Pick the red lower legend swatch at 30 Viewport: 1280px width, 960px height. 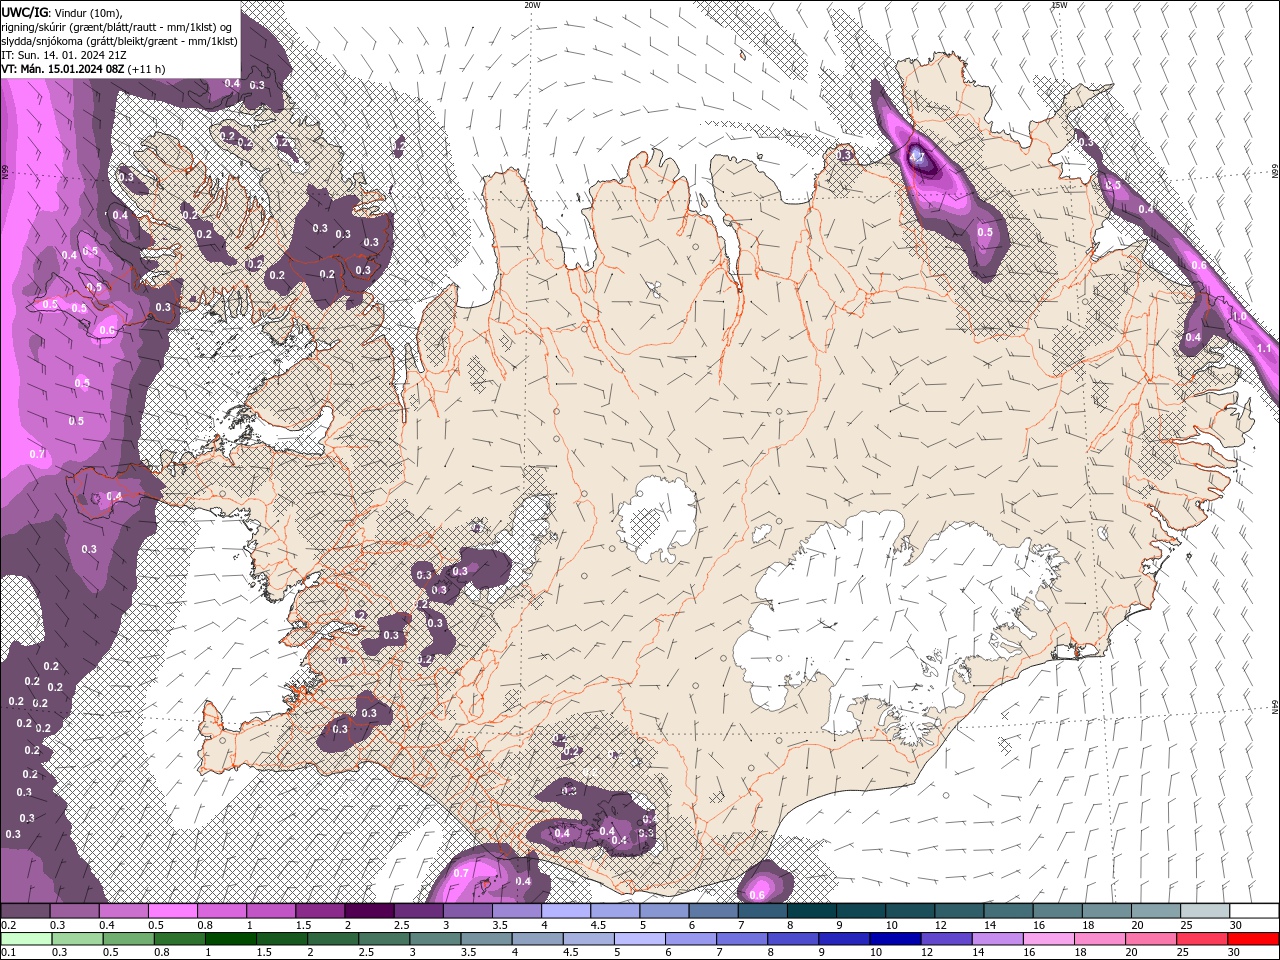[1253, 939]
